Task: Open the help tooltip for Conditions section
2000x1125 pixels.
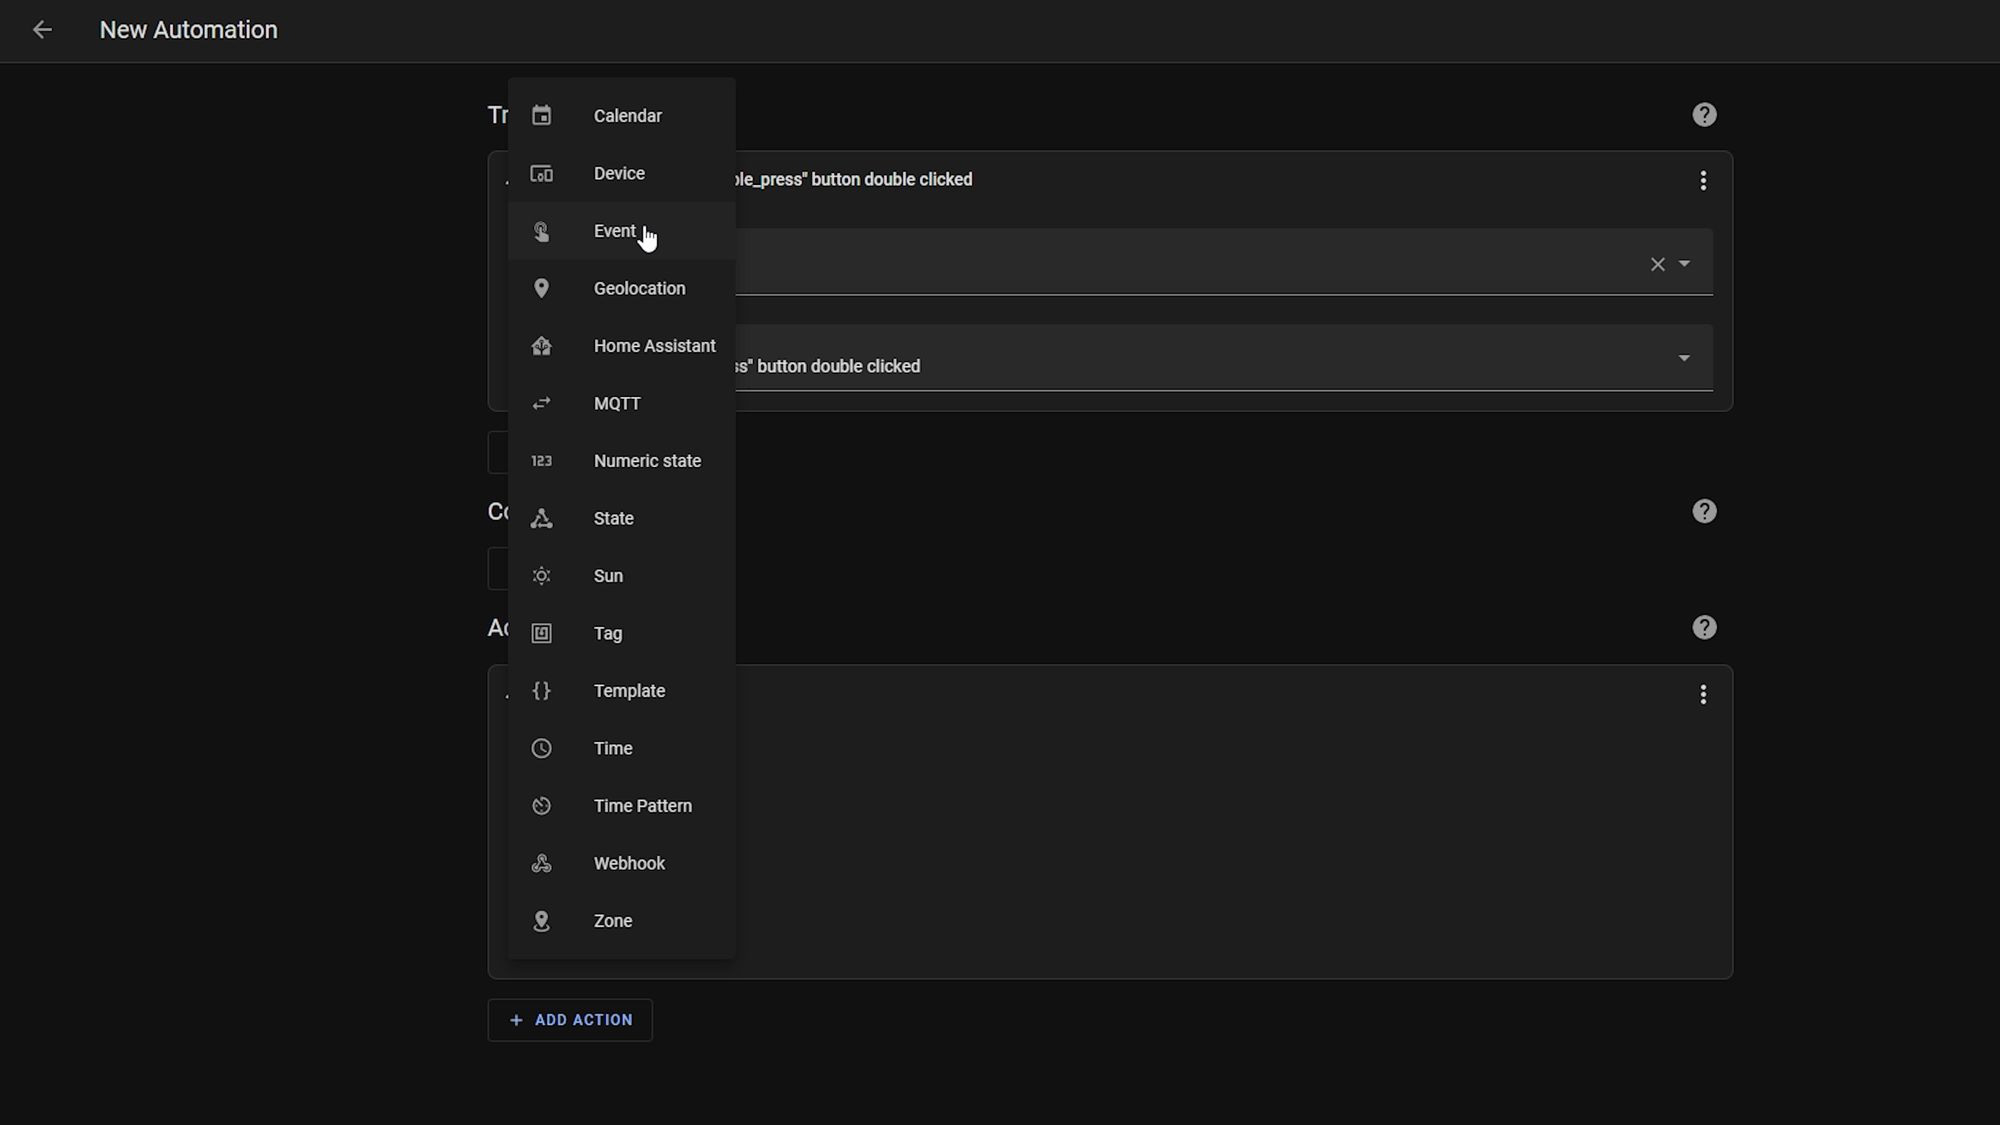Action: 1703,511
